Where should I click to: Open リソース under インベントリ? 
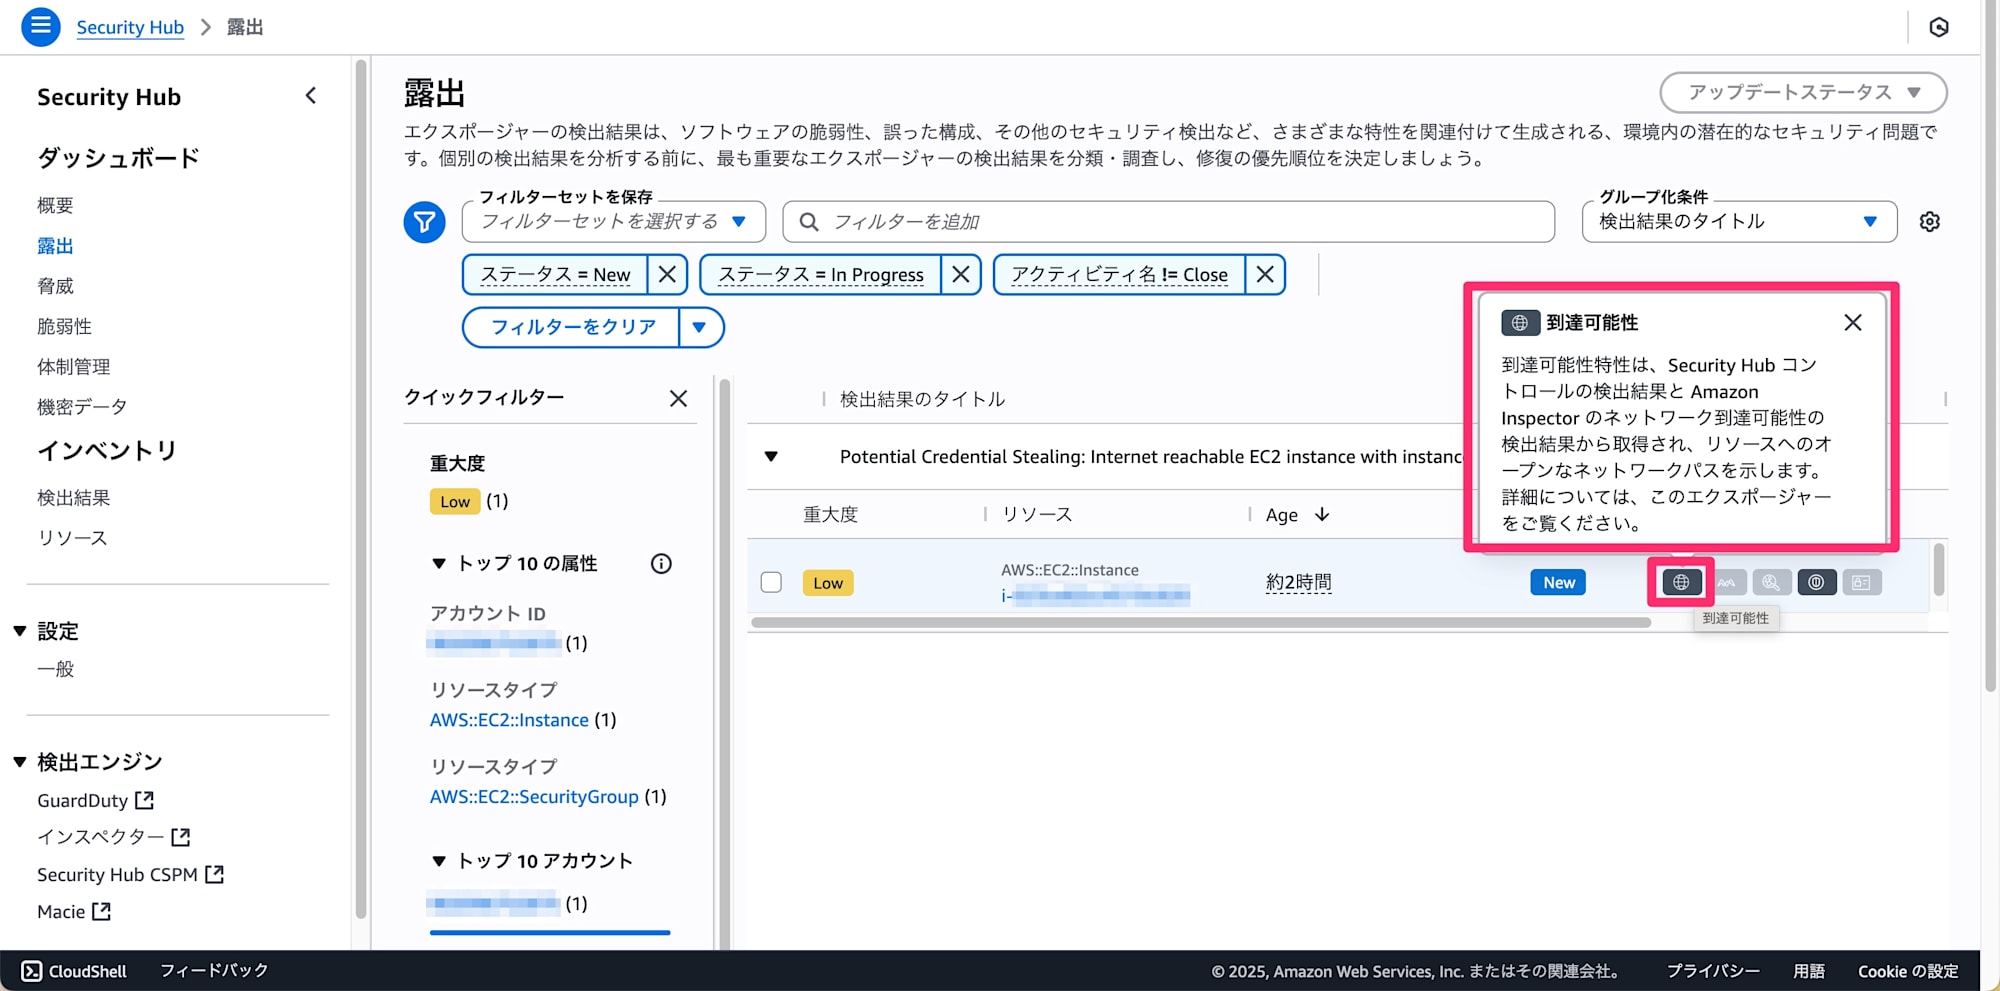[x=72, y=538]
